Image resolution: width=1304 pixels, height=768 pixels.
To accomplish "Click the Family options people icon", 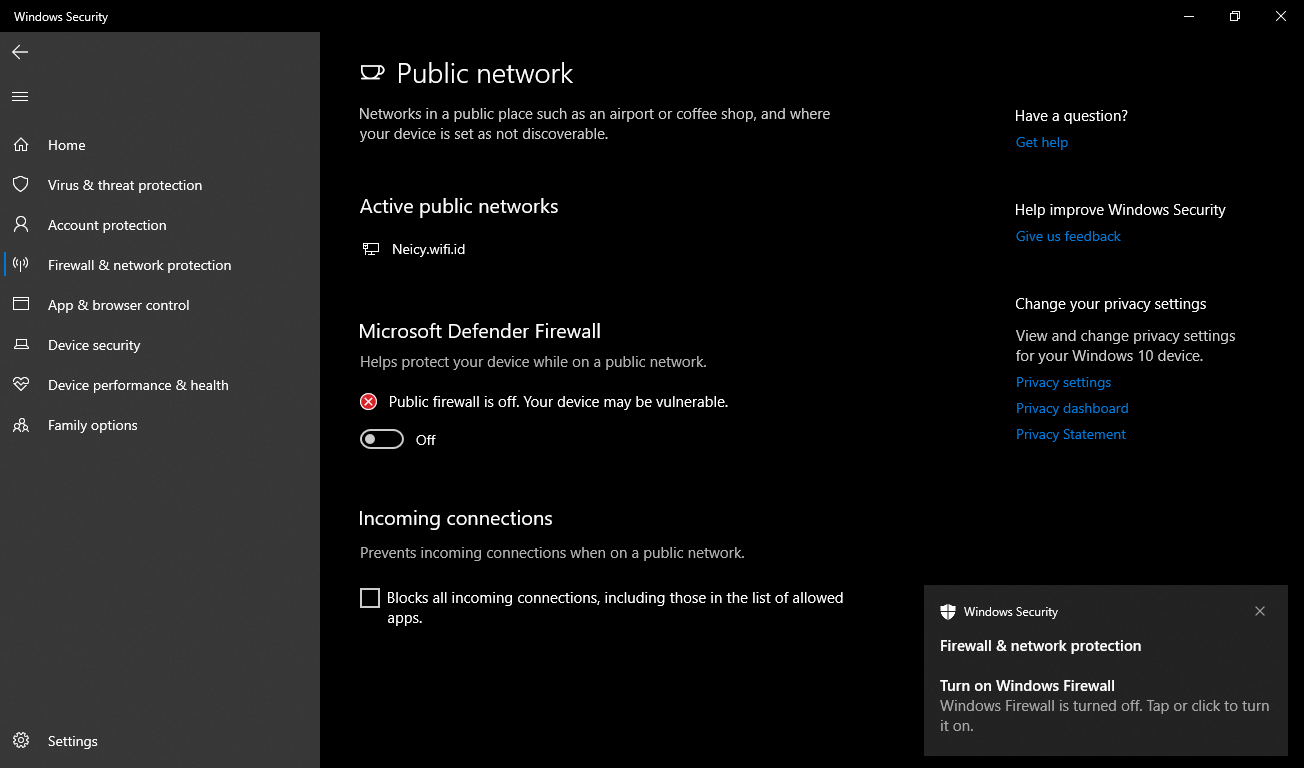I will (x=21, y=425).
